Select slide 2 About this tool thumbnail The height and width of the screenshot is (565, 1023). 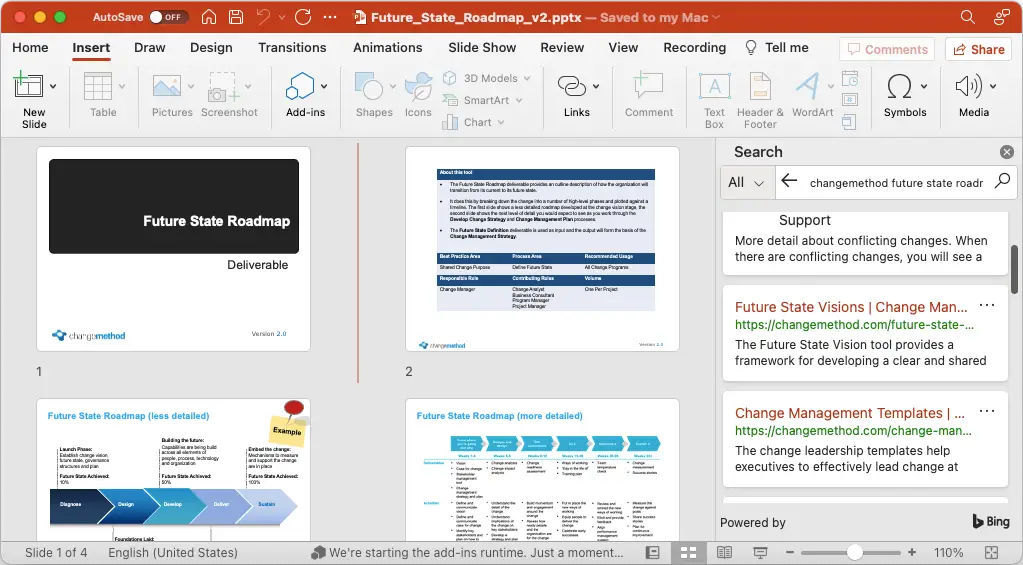[542, 249]
